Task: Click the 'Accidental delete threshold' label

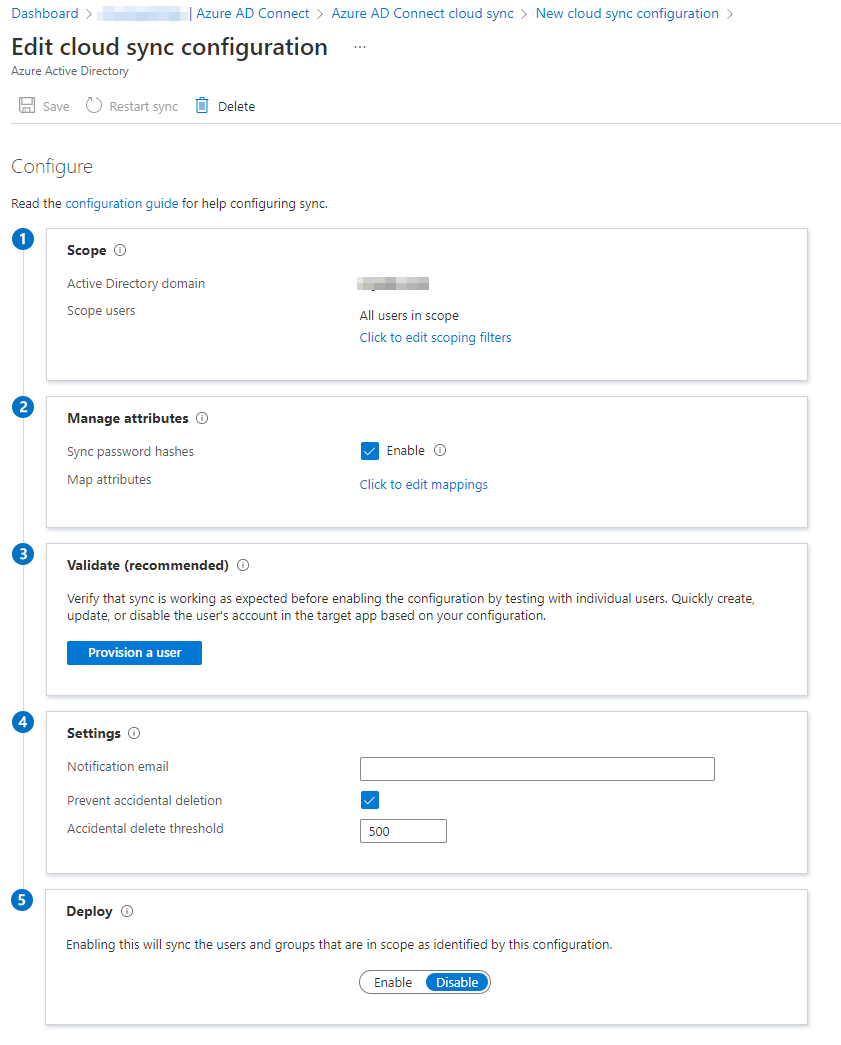Action: coord(145,828)
